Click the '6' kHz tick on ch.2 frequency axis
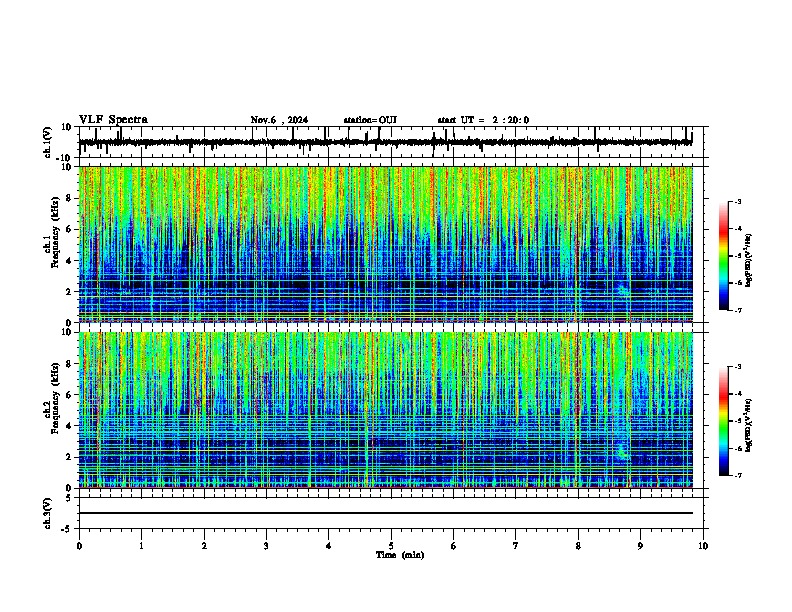 (x=69, y=394)
